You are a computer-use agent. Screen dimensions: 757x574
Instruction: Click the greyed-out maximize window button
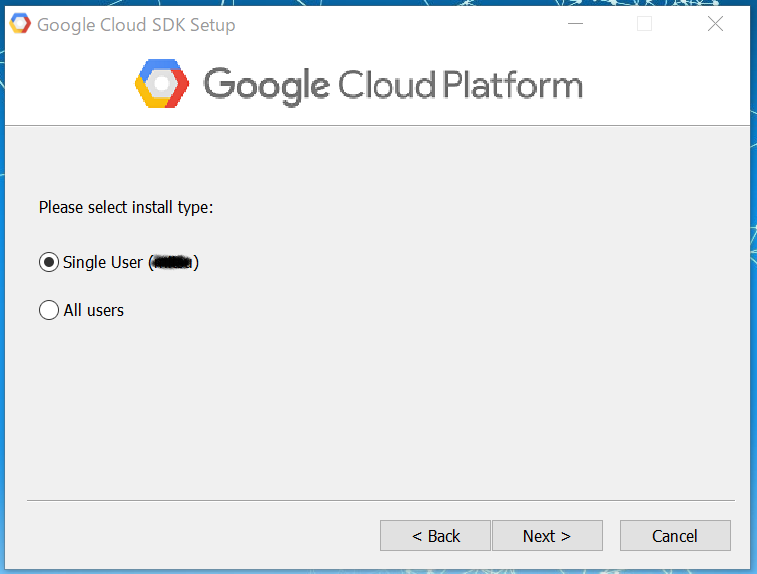[645, 24]
